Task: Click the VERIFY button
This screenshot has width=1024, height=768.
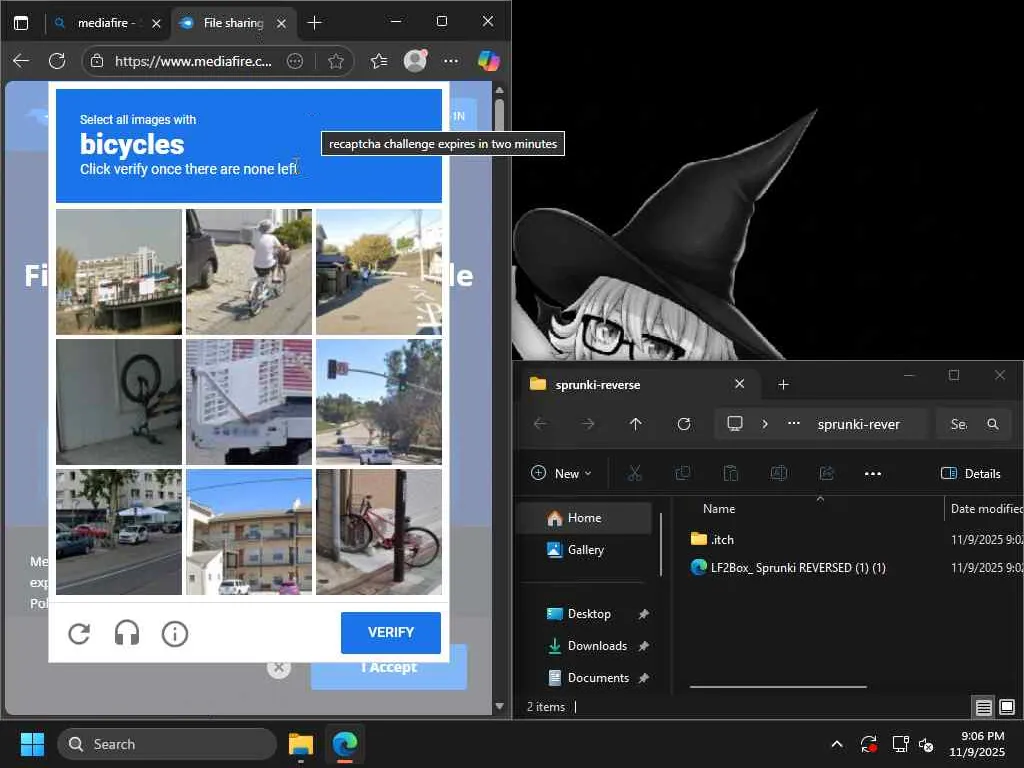Action: point(391,632)
